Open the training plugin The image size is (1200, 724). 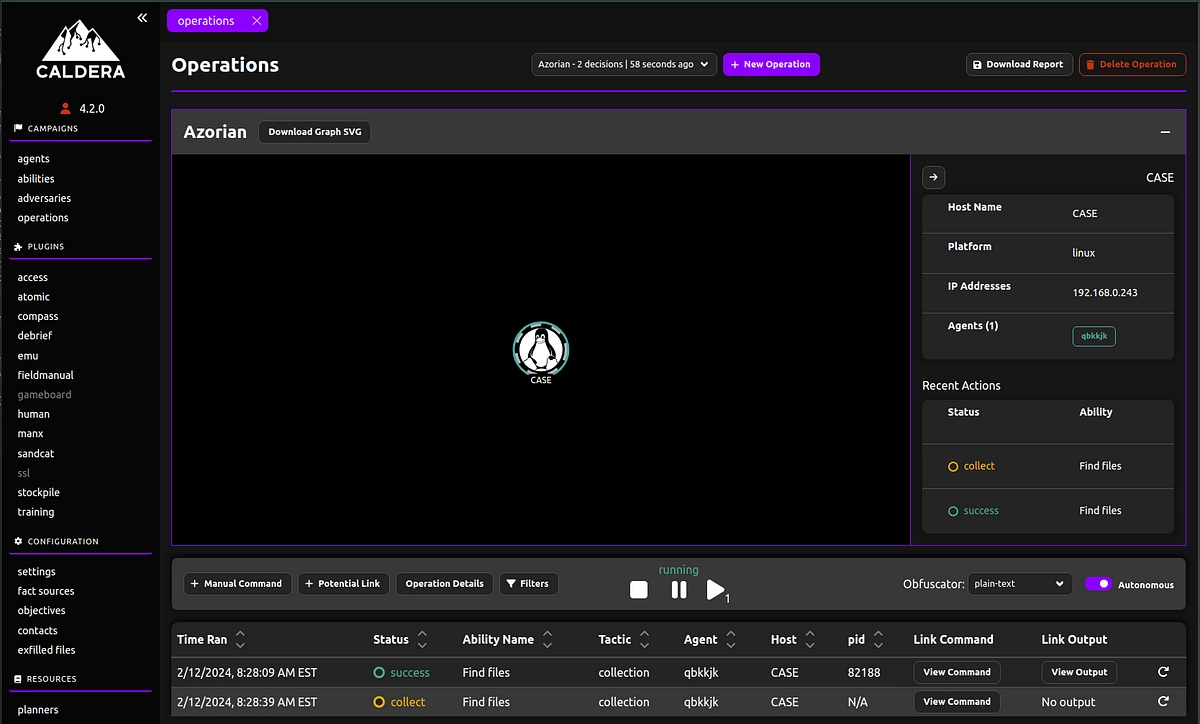point(35,512)
